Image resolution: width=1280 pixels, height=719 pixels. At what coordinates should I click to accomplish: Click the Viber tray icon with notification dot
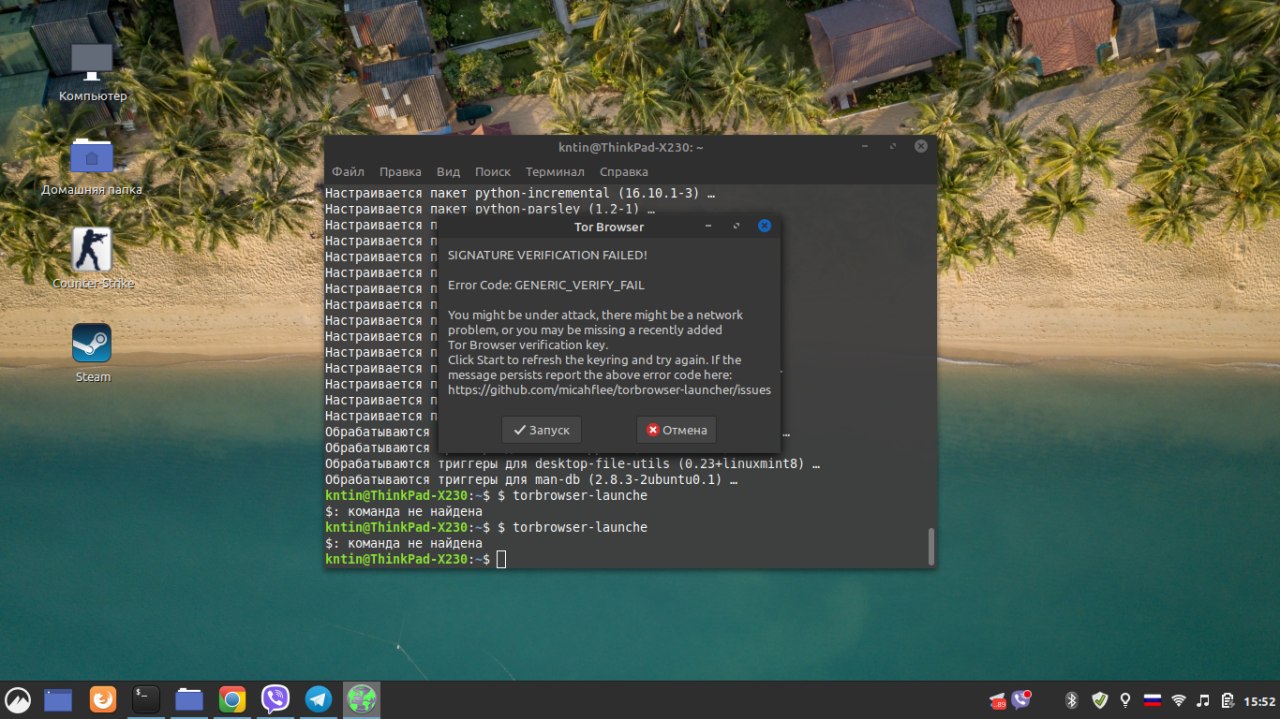pyautogui.click(x=1021, y=699)
